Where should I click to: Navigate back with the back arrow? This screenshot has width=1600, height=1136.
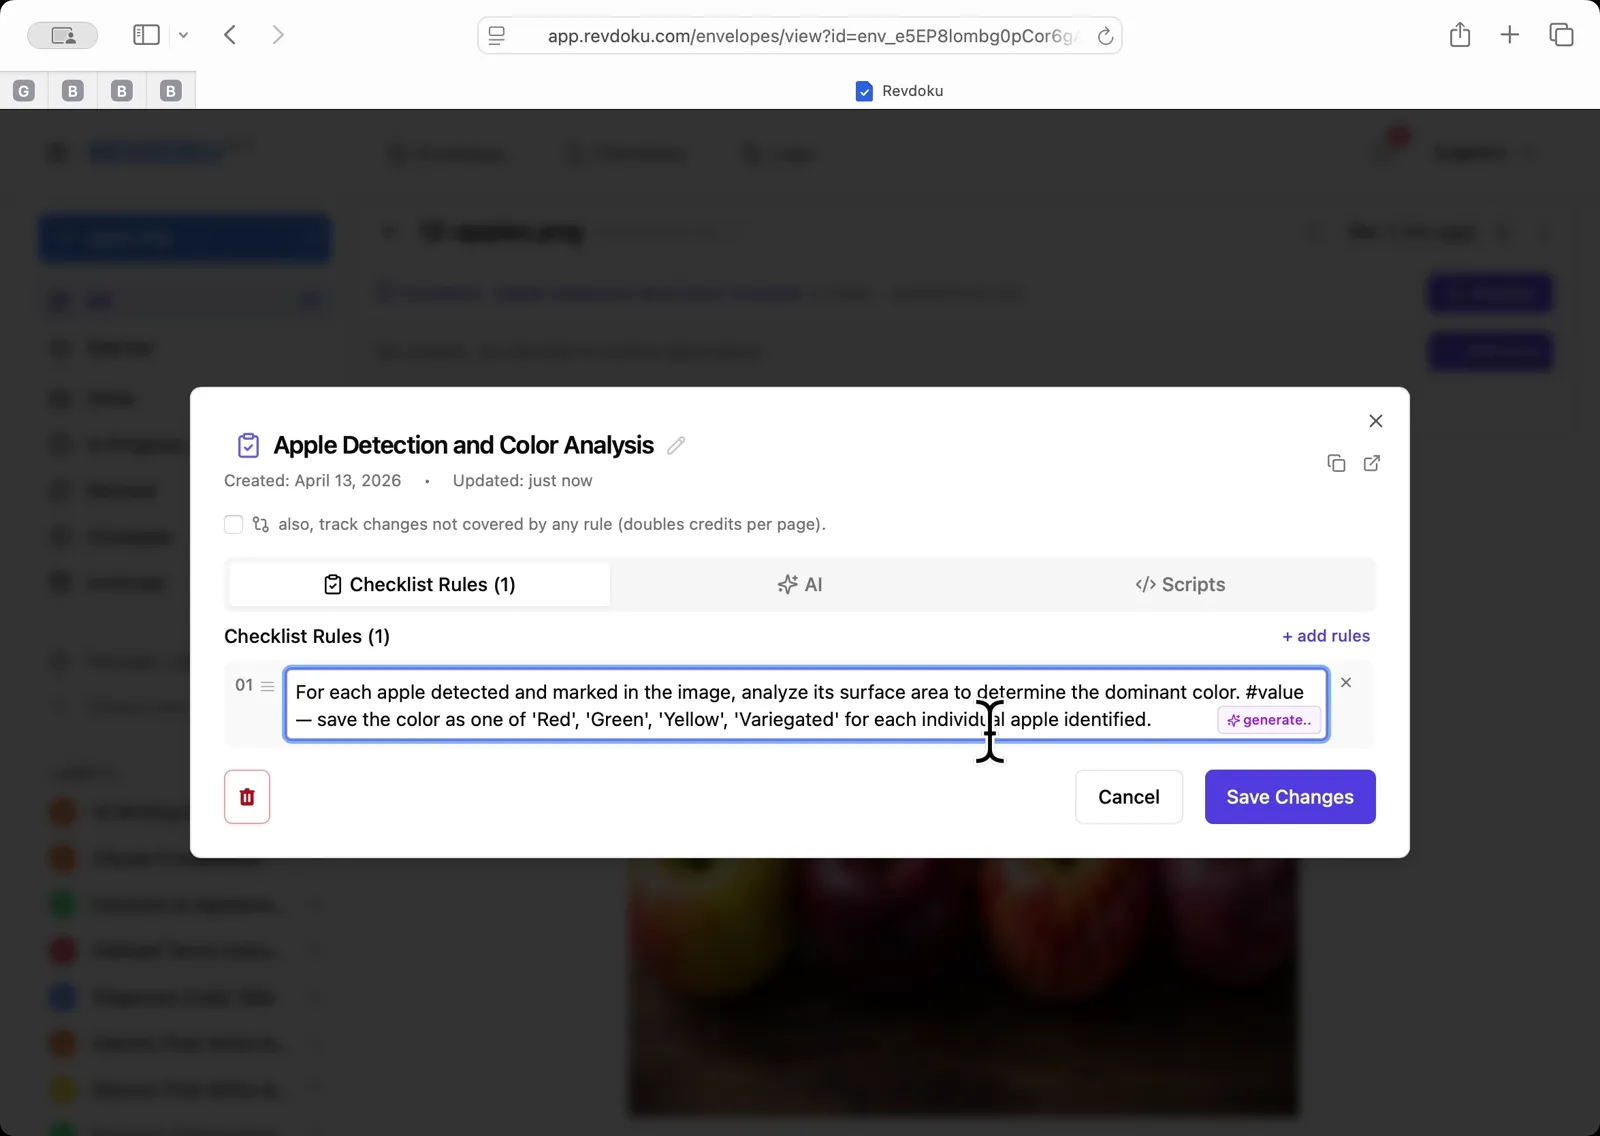click(x=230, y=34)
